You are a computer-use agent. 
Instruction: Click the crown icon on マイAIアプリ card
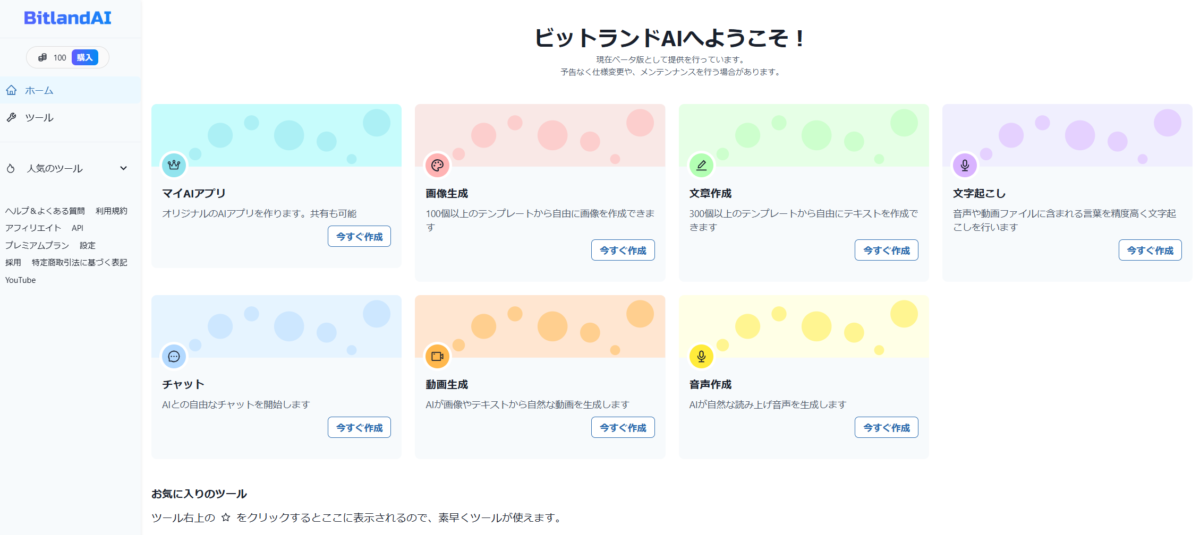(x=174, y=165)
